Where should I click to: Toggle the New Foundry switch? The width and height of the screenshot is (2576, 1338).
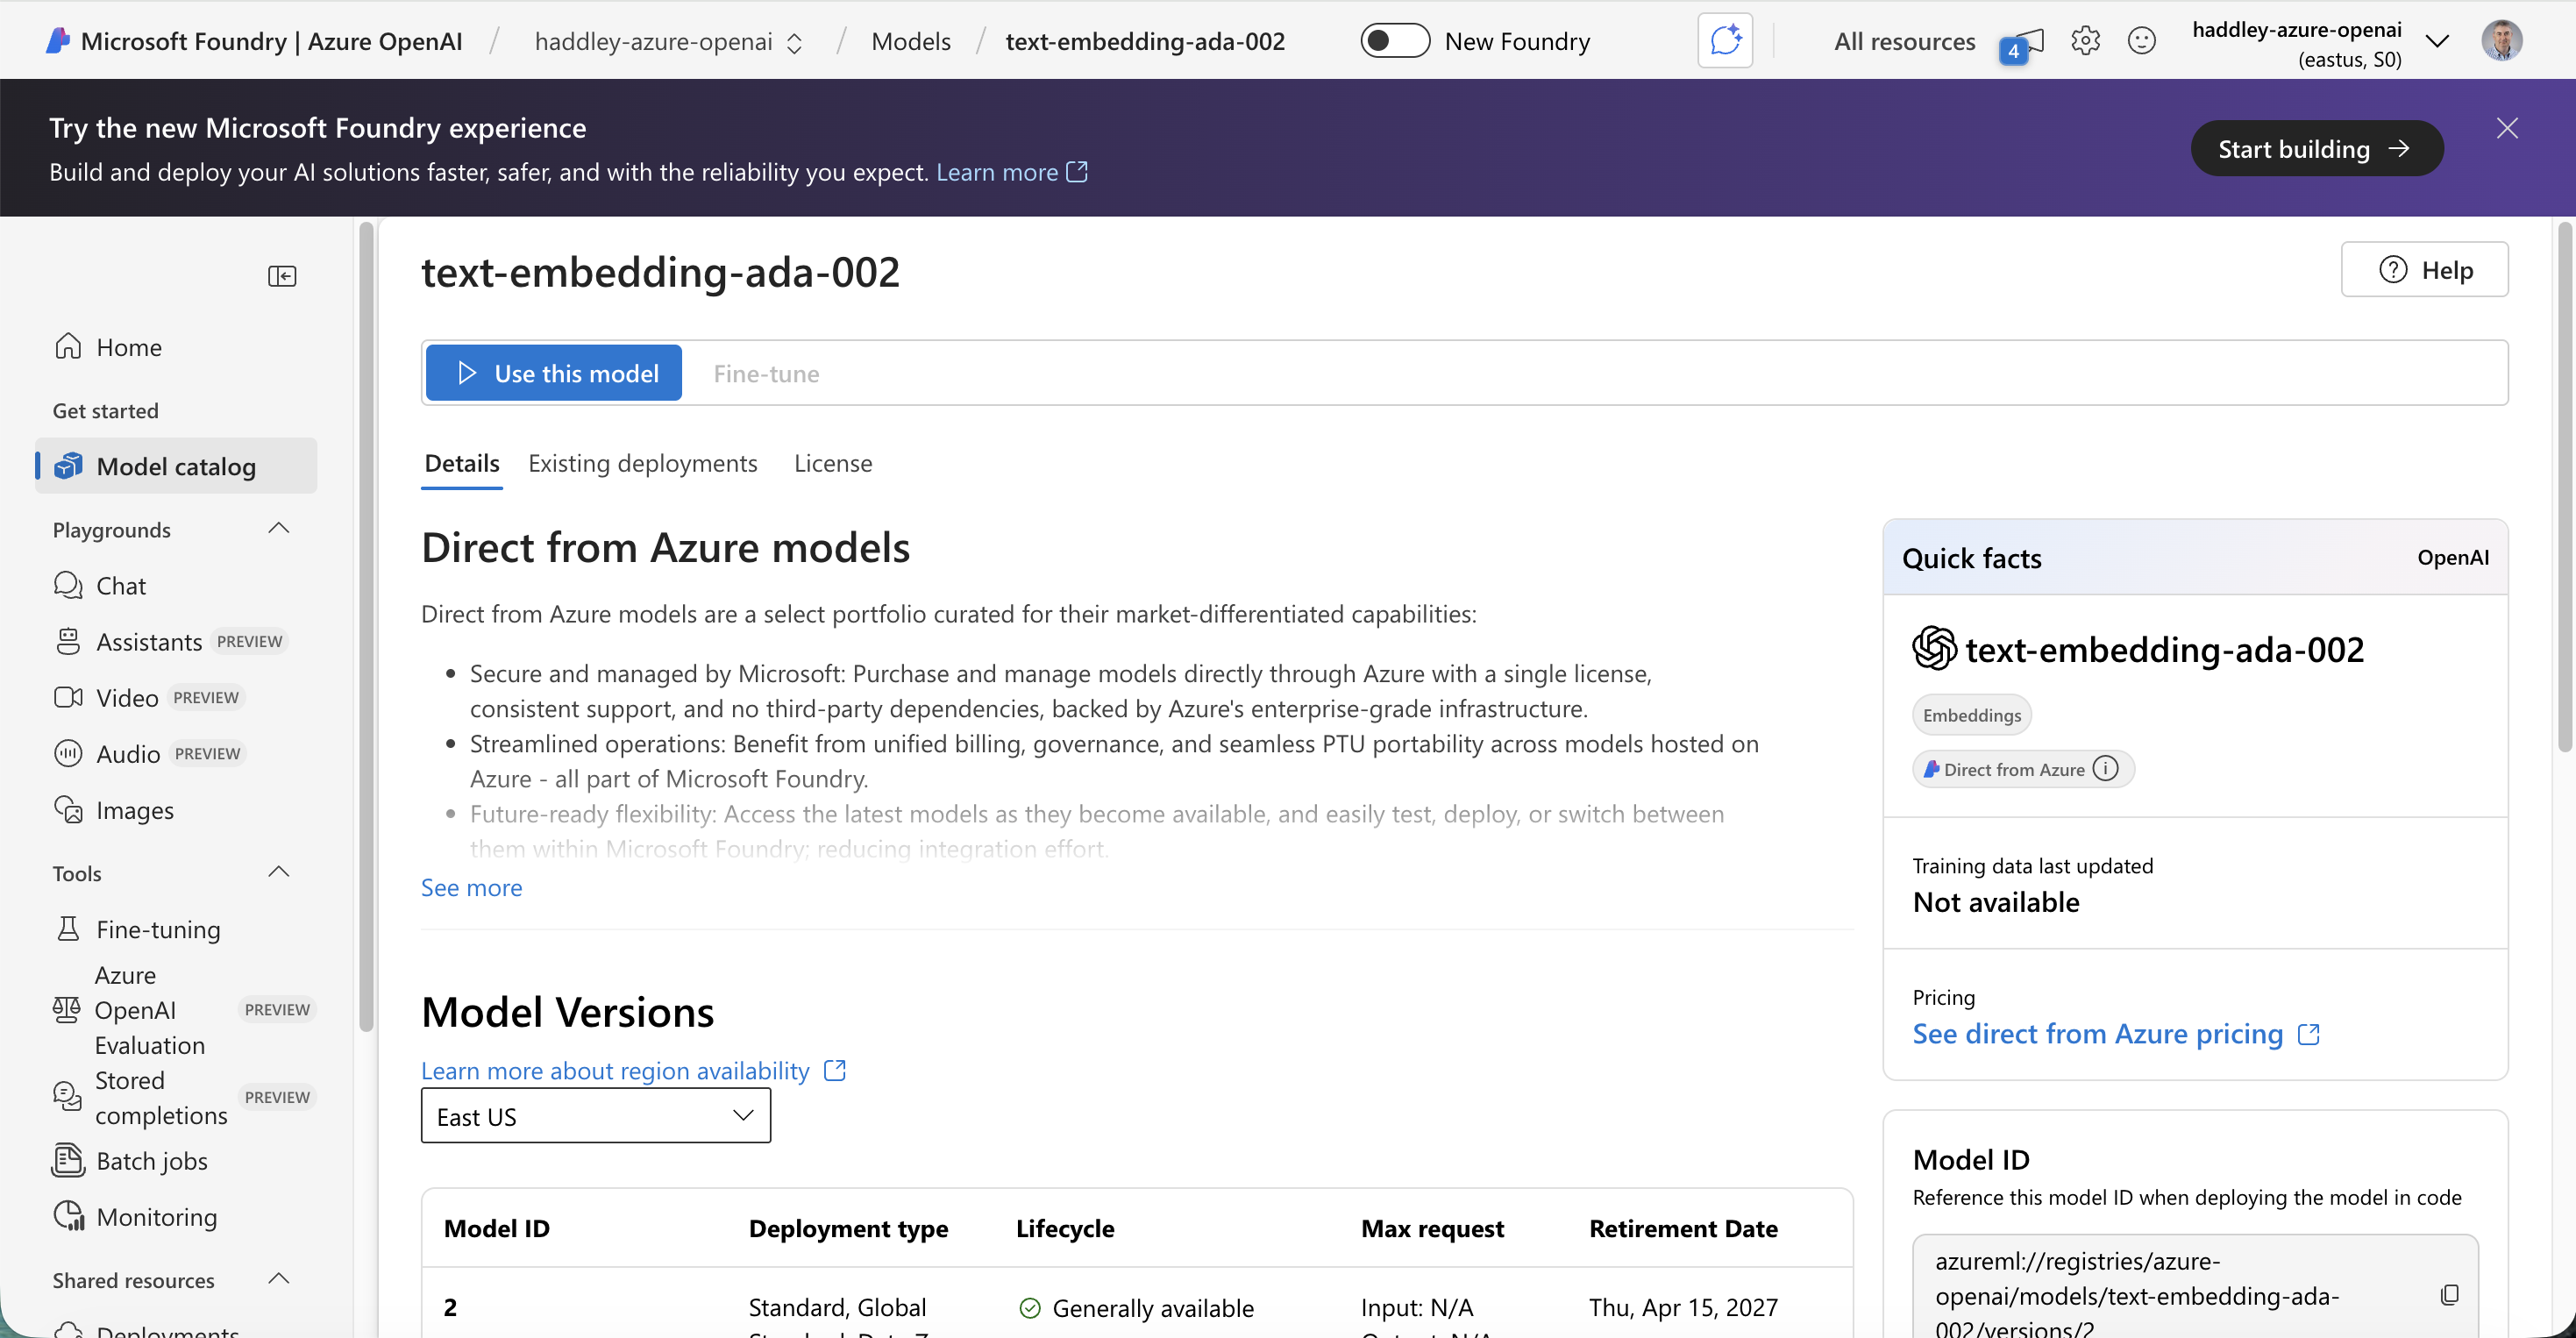1394,40
